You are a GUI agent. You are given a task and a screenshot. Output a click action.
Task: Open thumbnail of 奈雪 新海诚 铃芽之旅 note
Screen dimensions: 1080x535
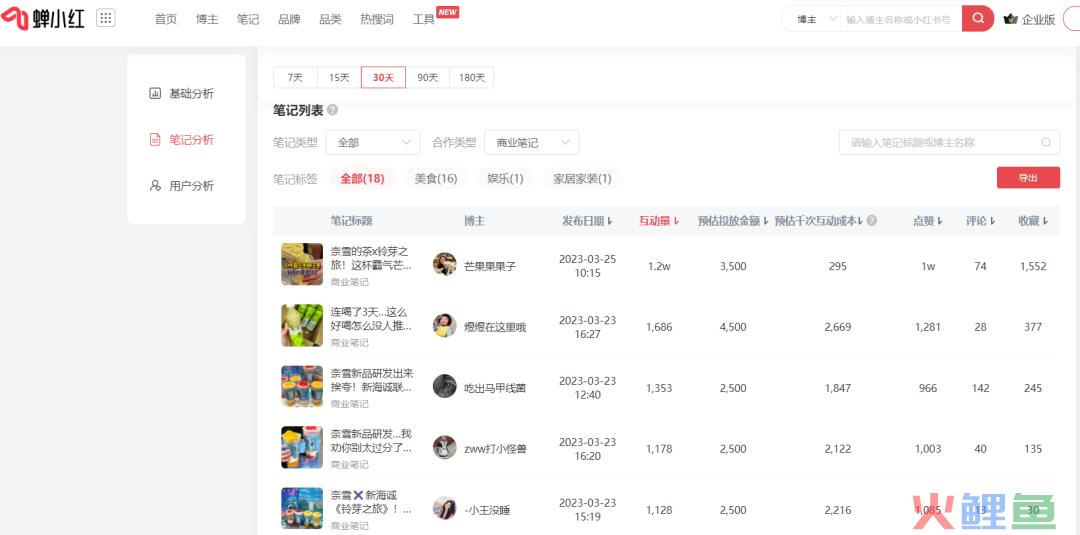point(302,508)
